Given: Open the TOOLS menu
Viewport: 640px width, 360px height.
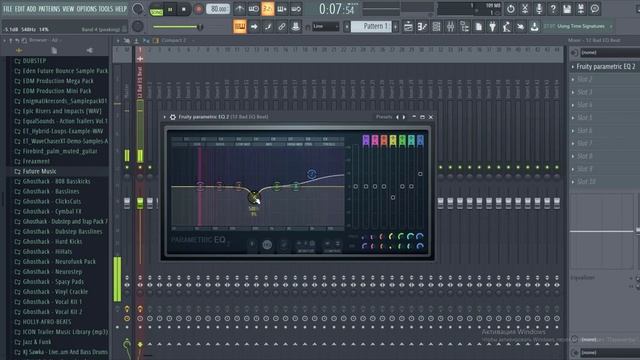Looking at the screenshot, I should pyautogui.click(x=106, y=9).
